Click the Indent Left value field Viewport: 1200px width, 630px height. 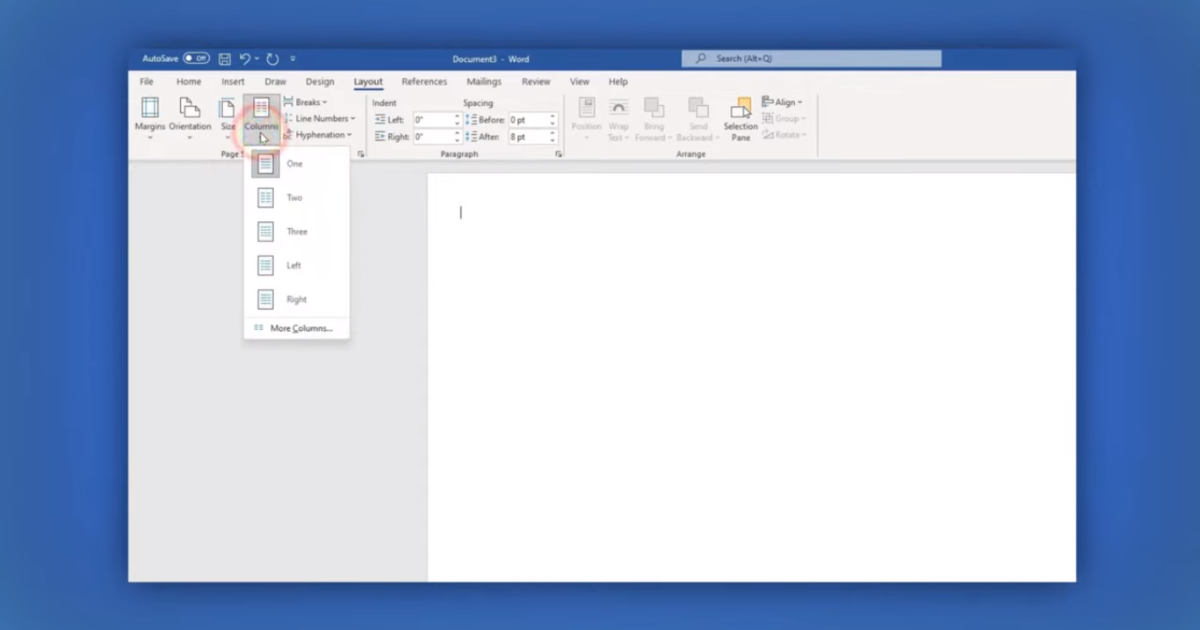[432, 120]
